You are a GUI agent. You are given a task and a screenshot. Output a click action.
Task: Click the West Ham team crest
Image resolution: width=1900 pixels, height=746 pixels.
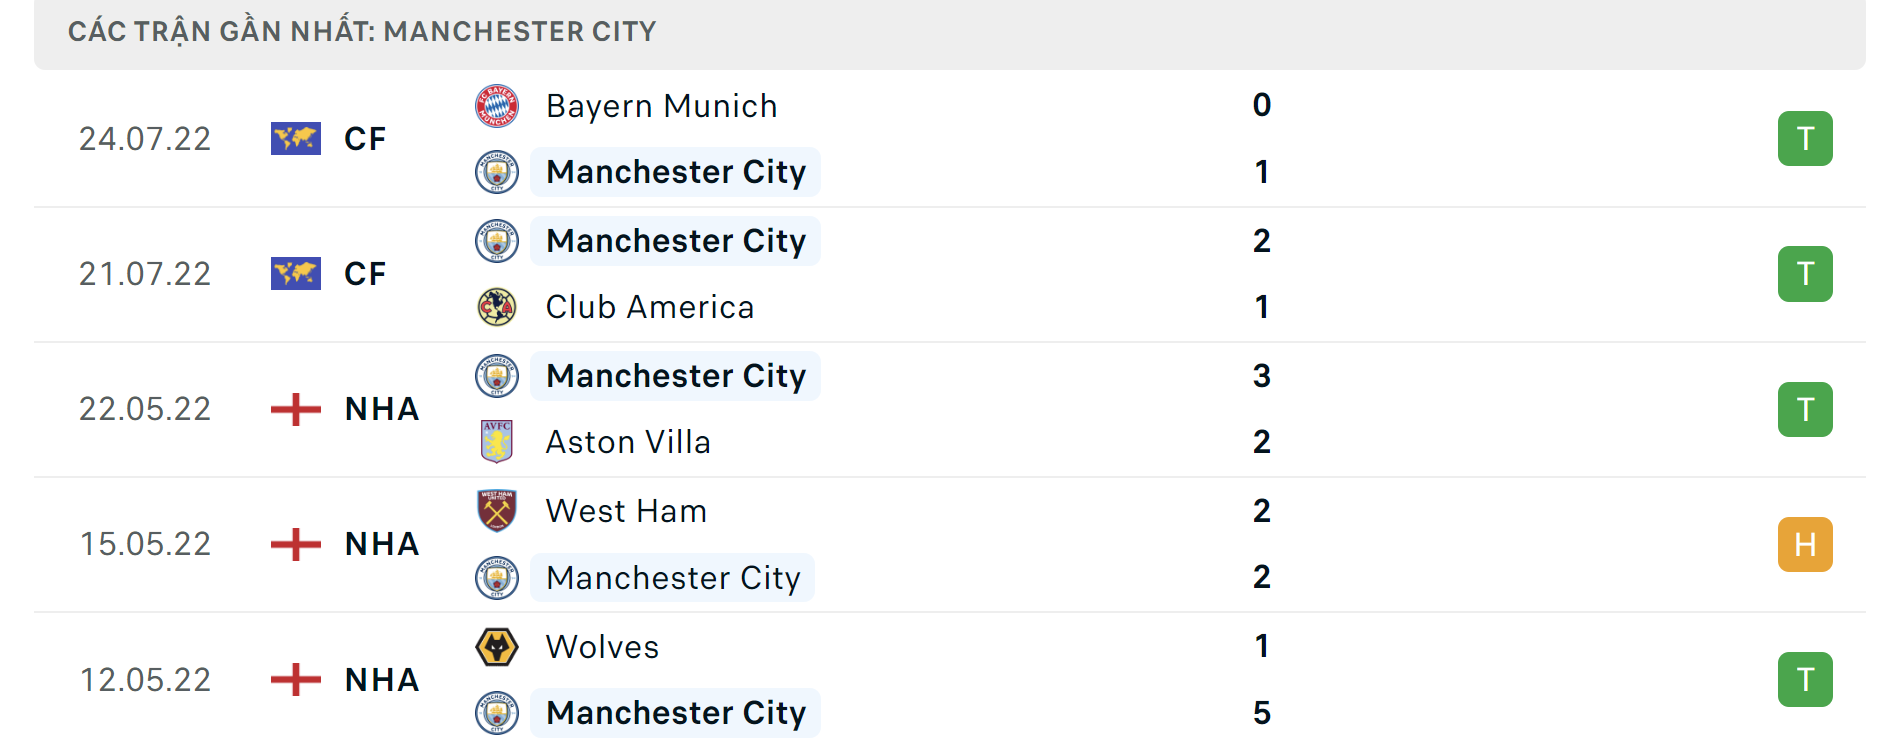point(496,511)
